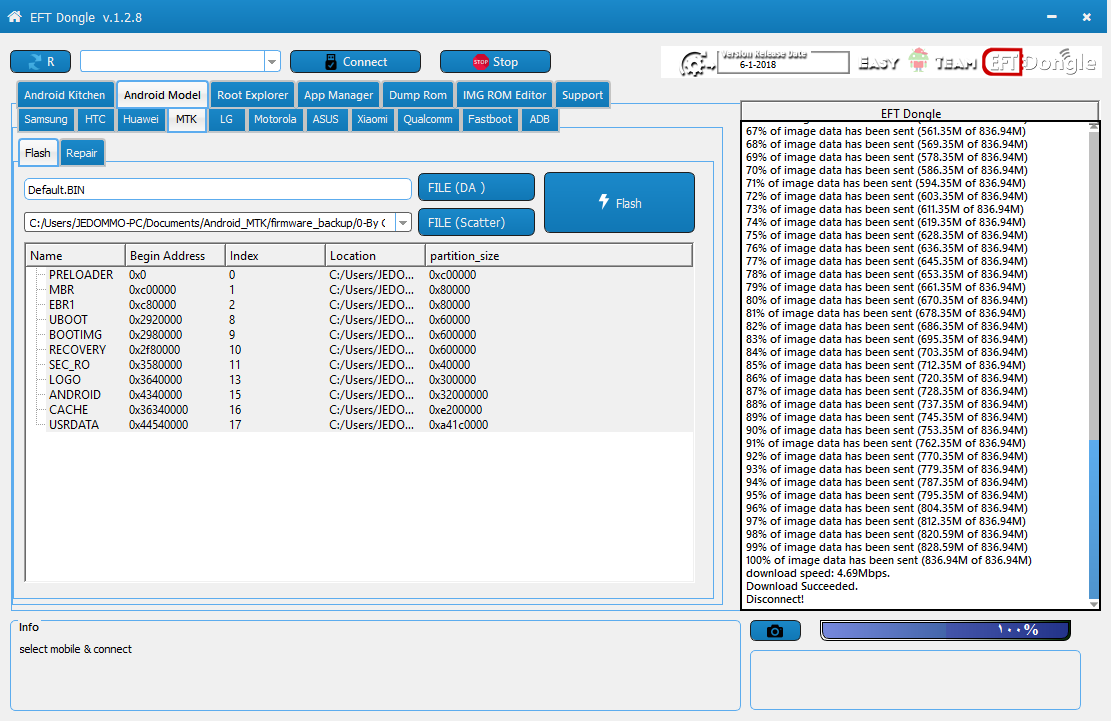Select the LOGO partition row
Image resolution: width=1111 pixels, height=721 pixels.
coord(359,380)
